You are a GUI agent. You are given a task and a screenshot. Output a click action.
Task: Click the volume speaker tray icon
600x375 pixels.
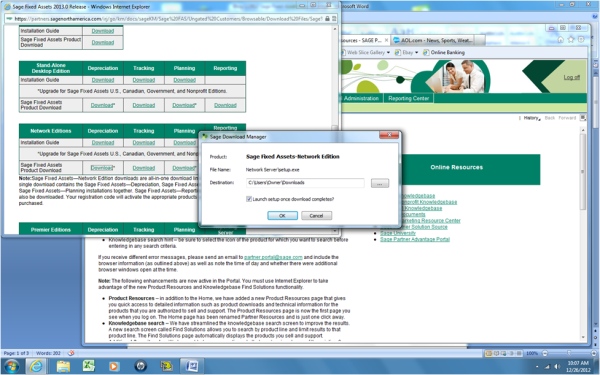(558, 367)
